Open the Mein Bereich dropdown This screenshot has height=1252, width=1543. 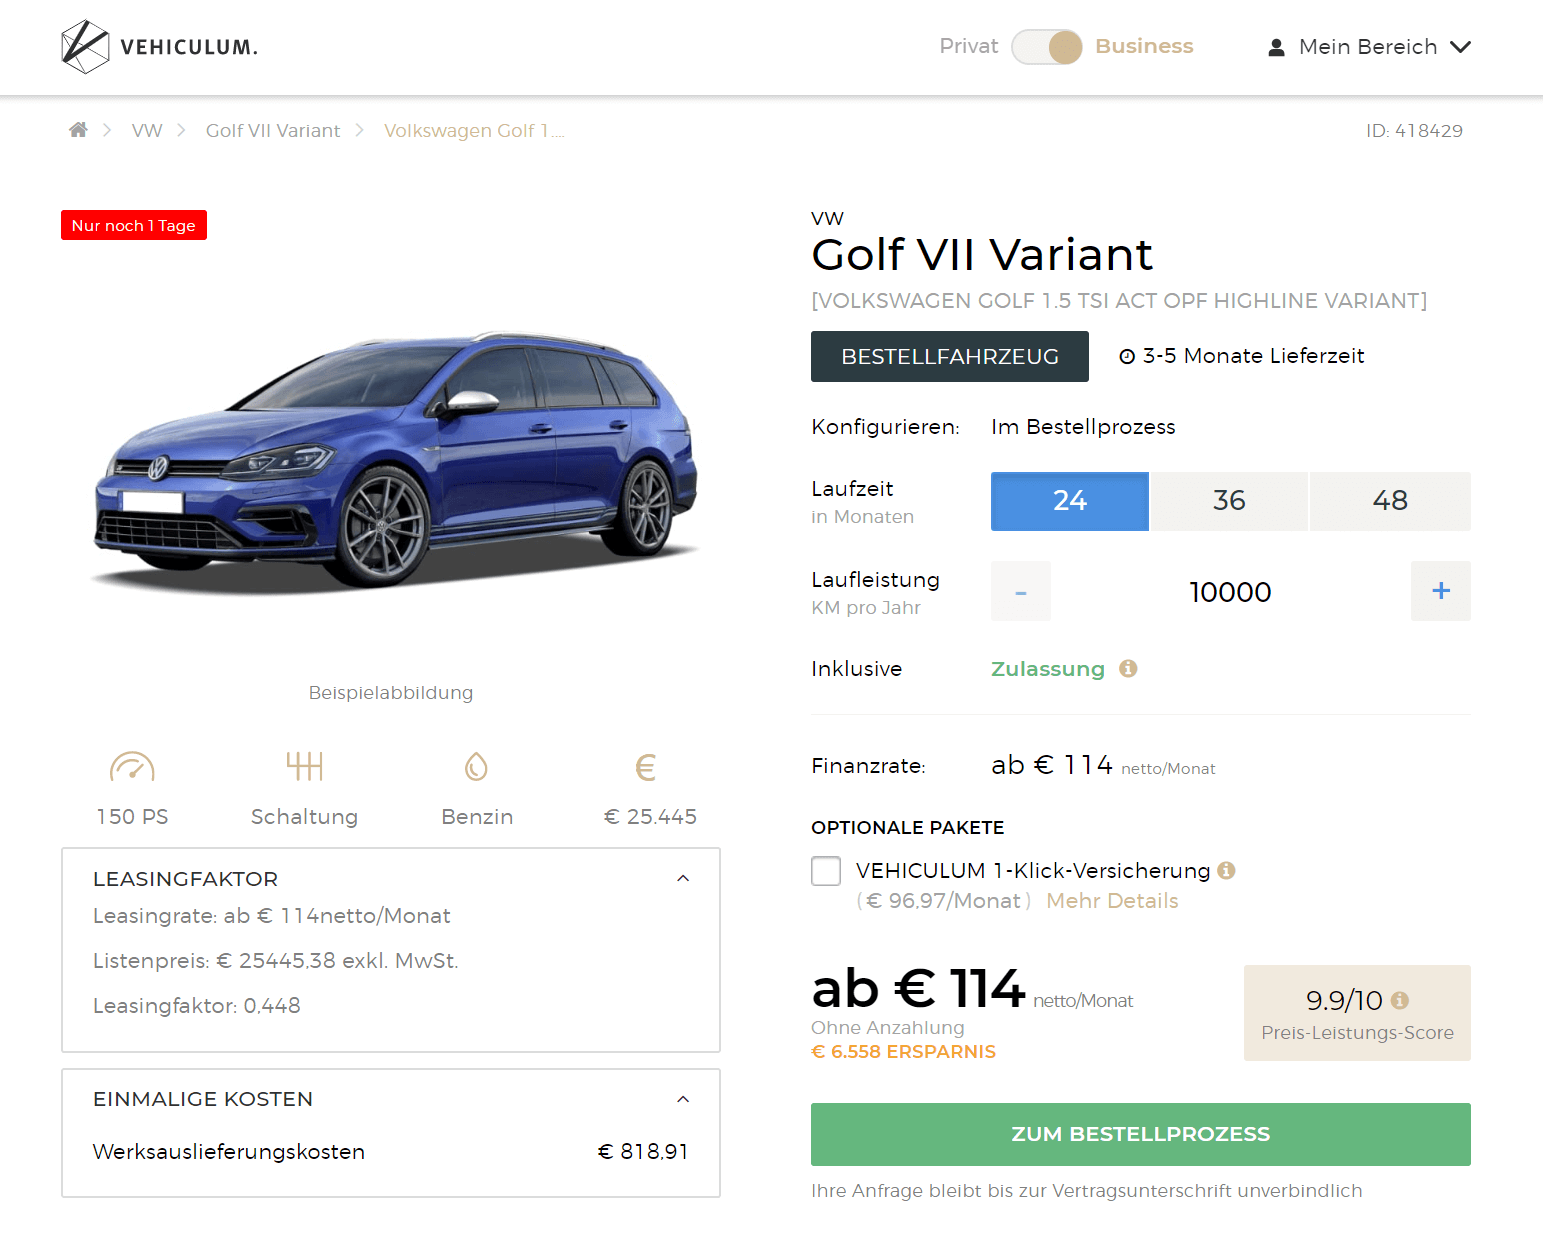click(x=1369, y=47)
